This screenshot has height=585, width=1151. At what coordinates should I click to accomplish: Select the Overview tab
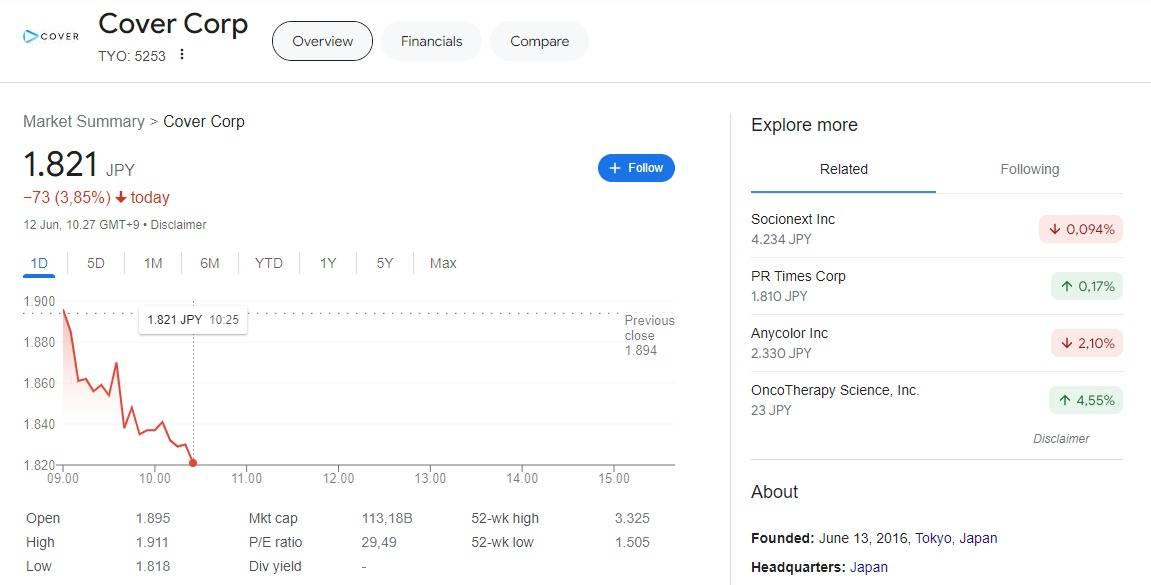[x=322, y=41]
